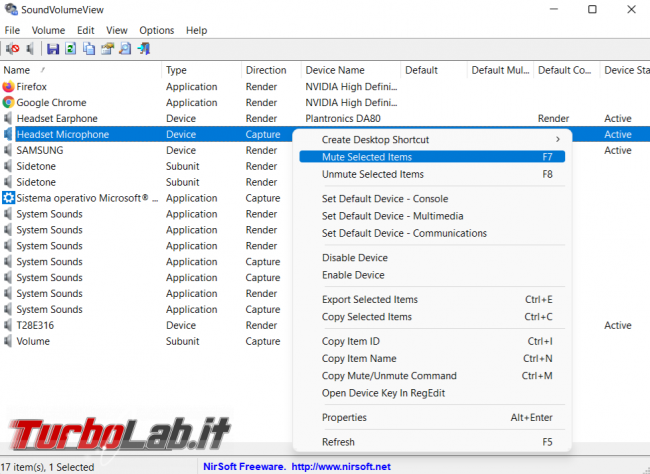Click the gear icon for Sistema operativo Microsoft
Screen dimensions: 650x474
tap(8, 198)
